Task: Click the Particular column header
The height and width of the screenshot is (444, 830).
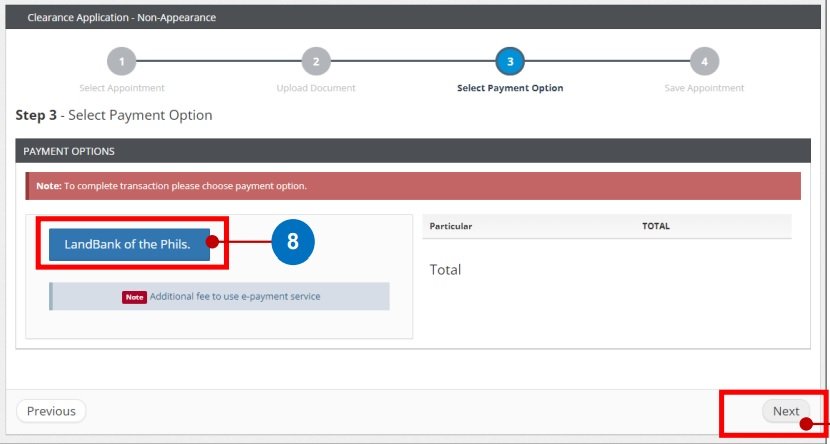Action: [x=451, y=226]
